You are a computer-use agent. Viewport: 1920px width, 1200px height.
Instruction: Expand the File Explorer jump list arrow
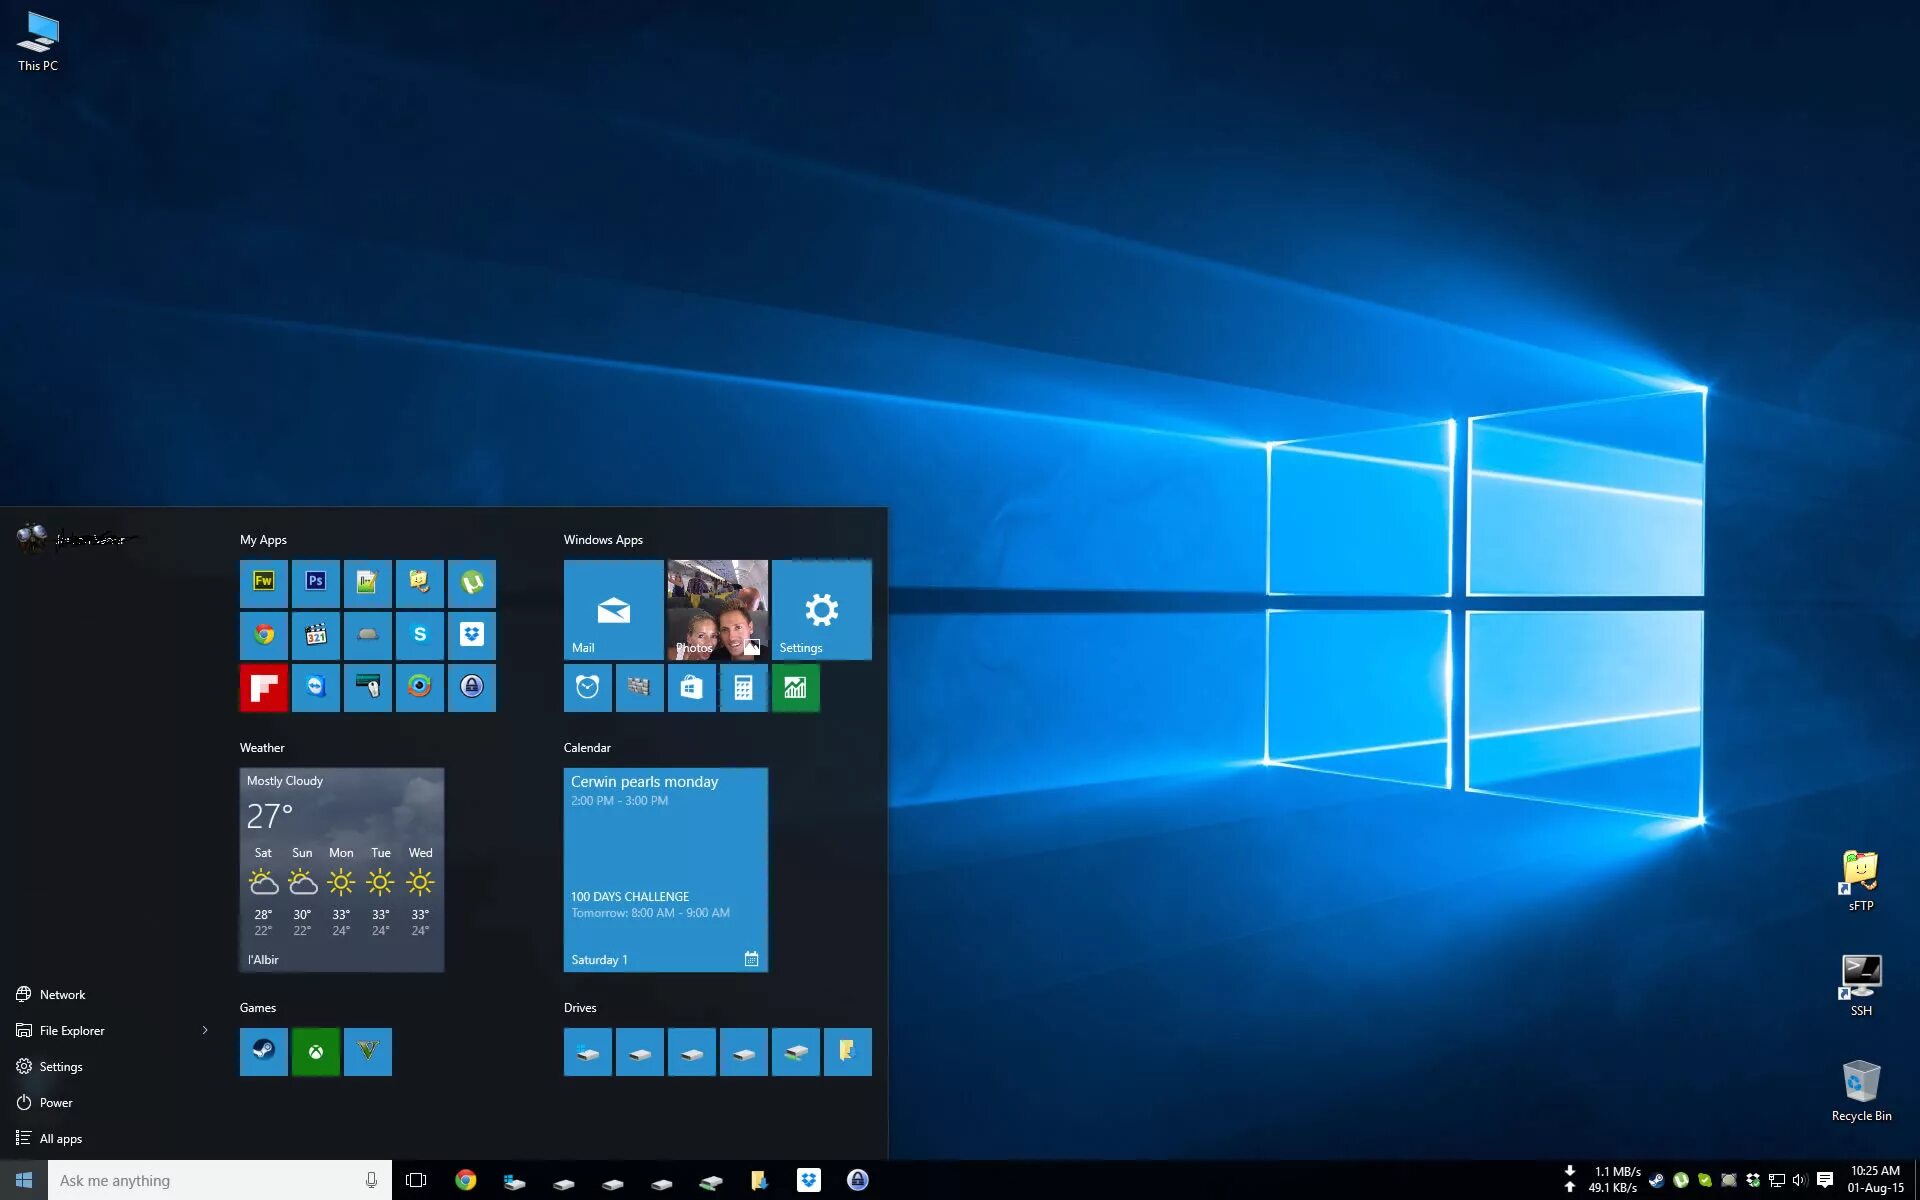205,1030
